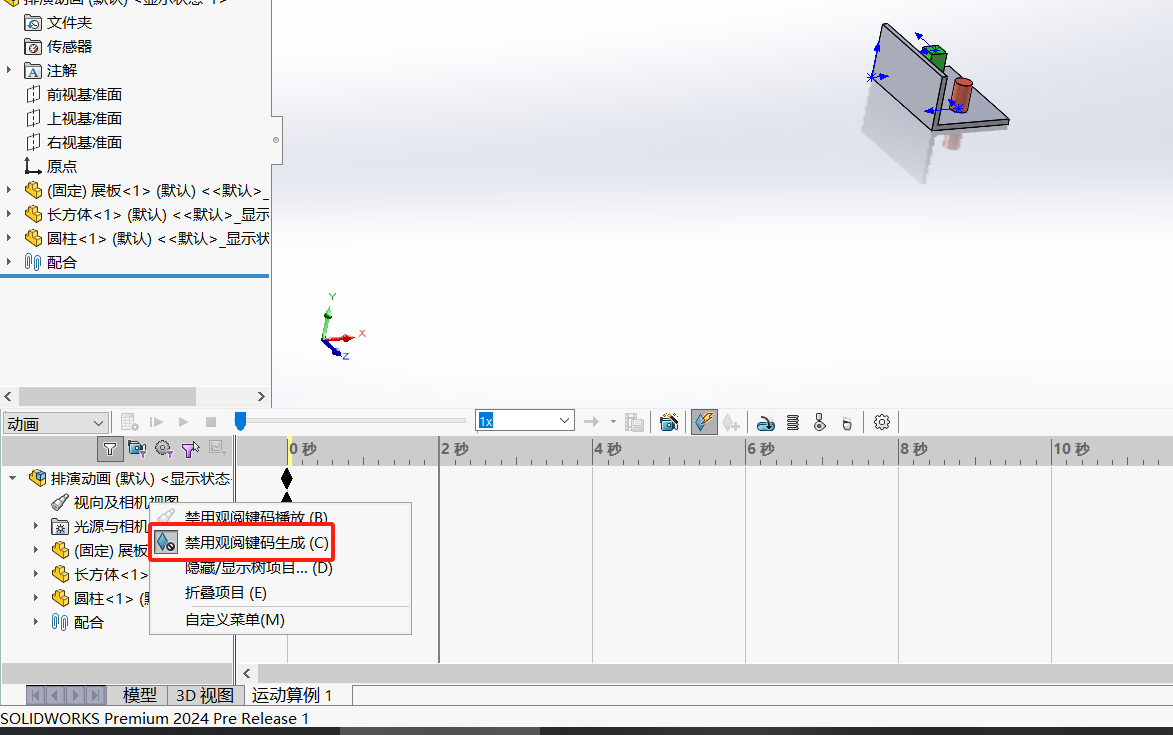The width and height of the screenshot is (1173, 735).
Task: Click the last-tab navigation arrow
Action: (95, 695)
